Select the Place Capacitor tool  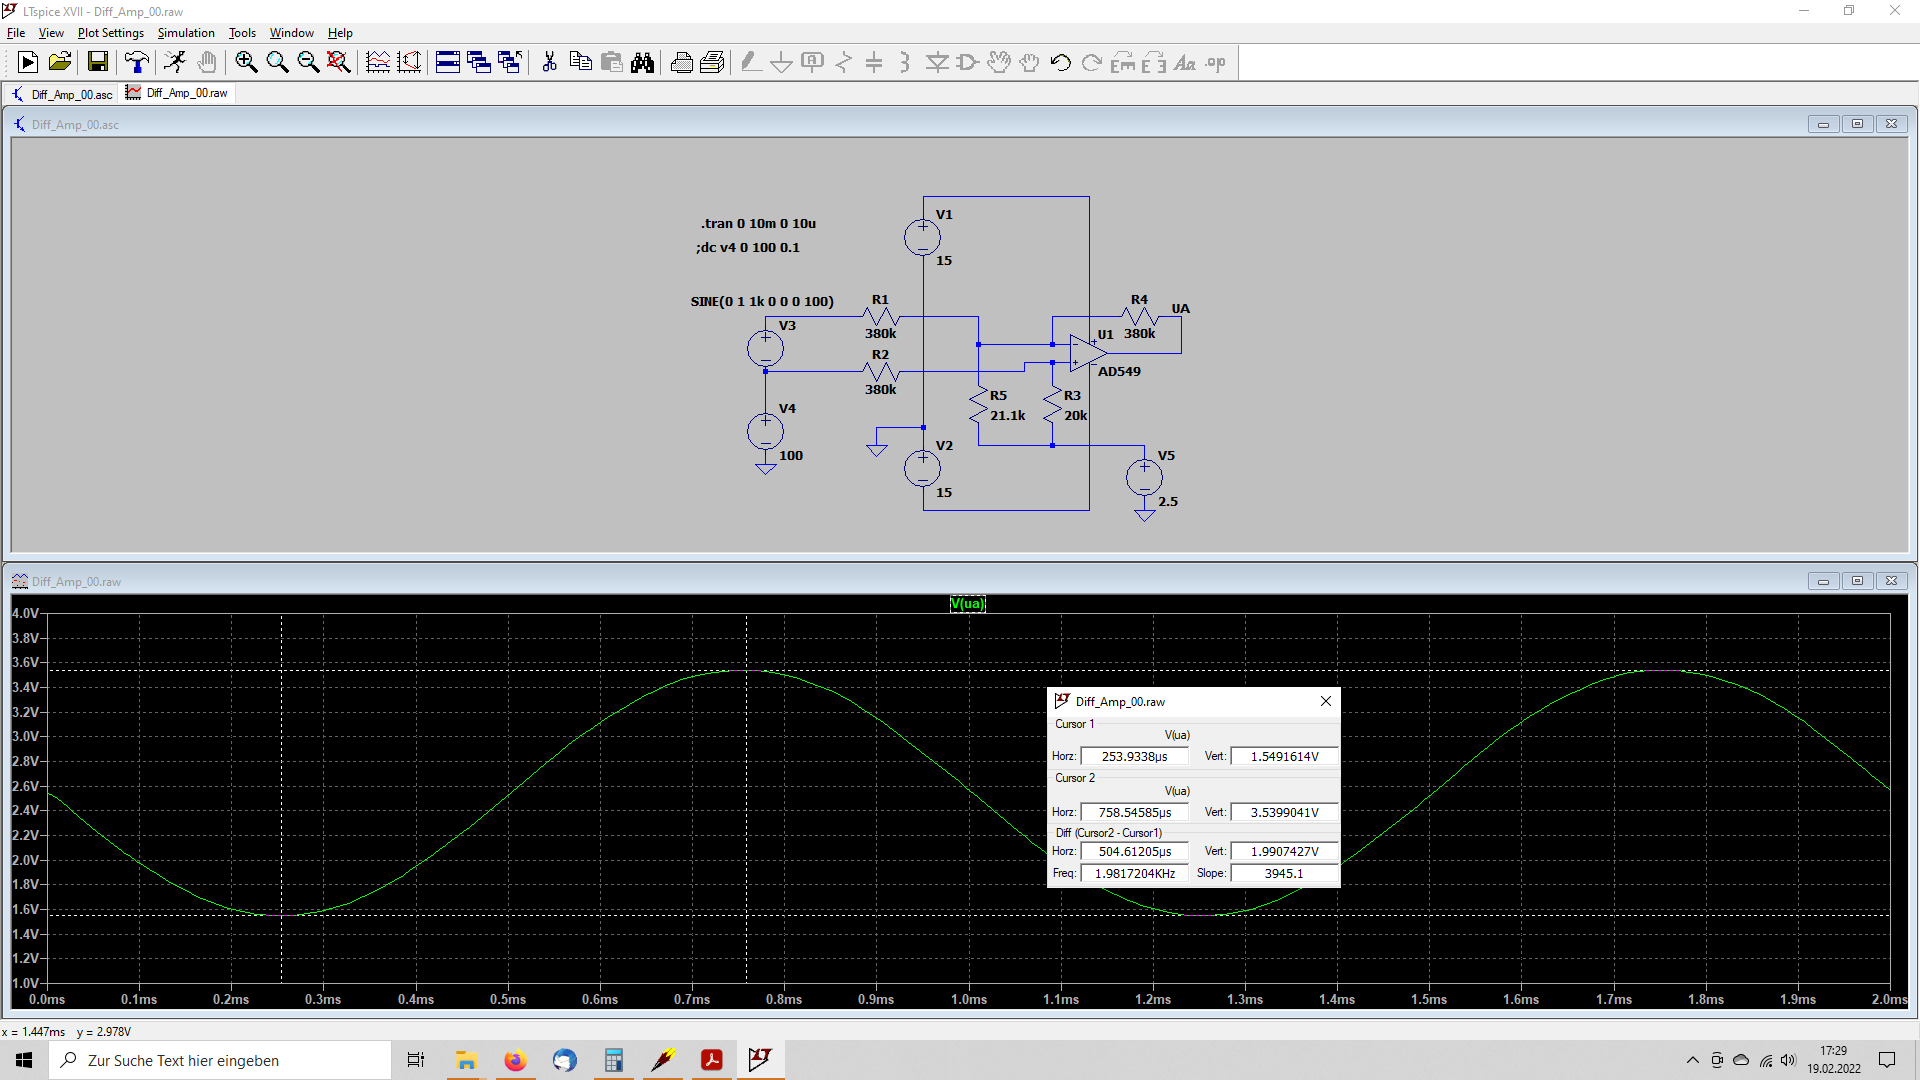[874, 63]
